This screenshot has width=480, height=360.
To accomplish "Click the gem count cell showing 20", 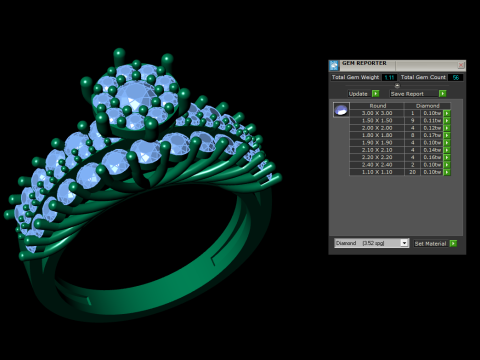I will tap(412, 172).
